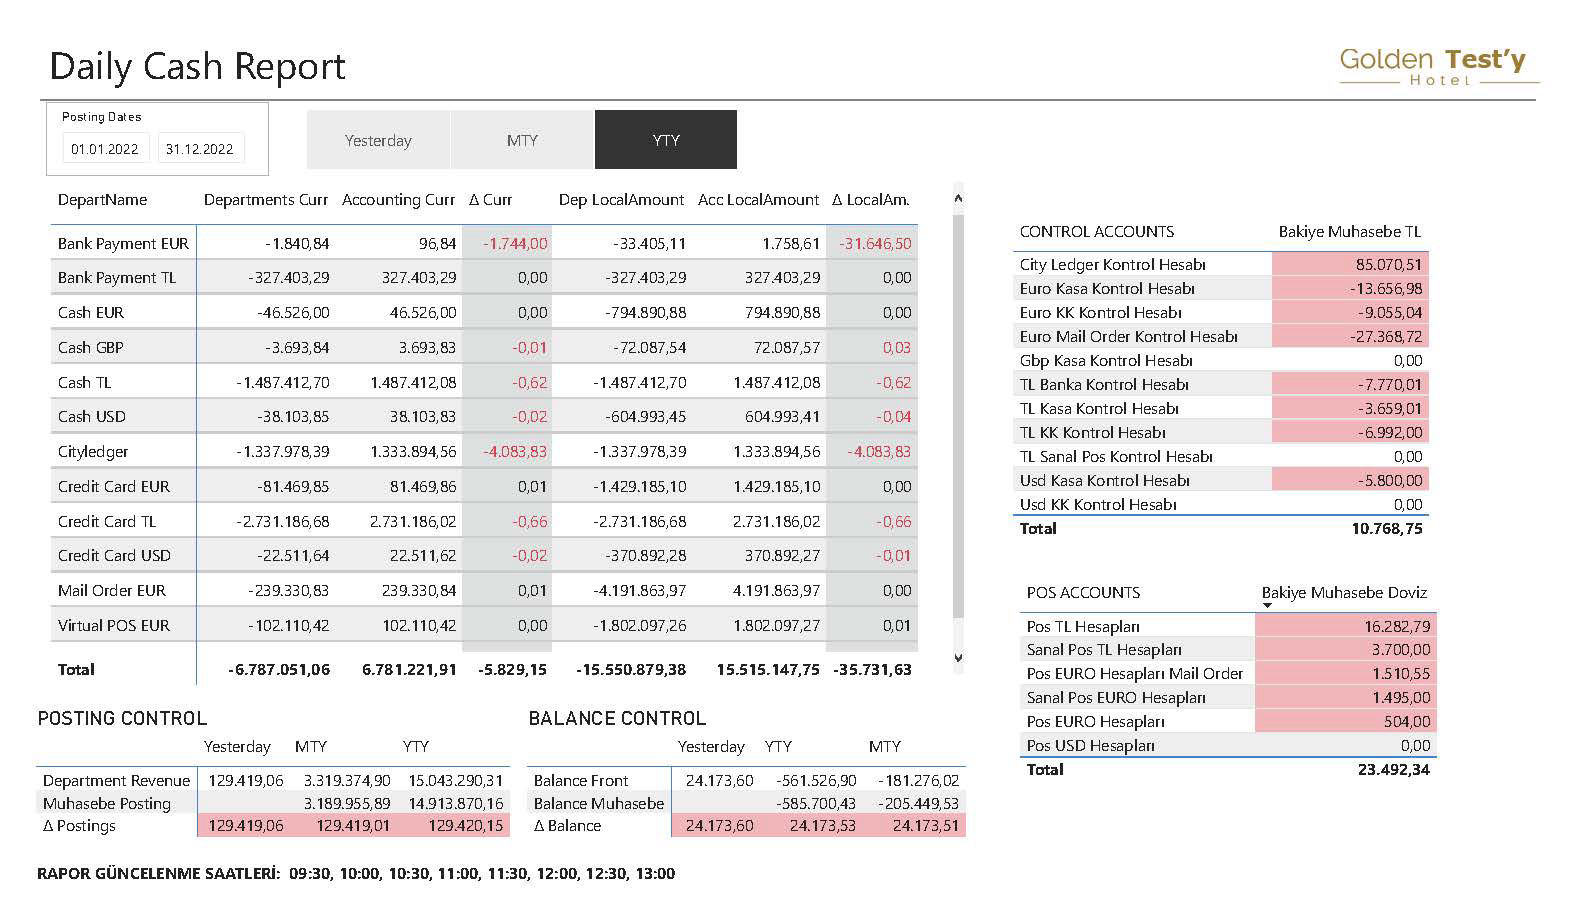1577x920 pixels.
Task: Switch to the MTY period button
Action: pyautogui.click(x=522, y=140)
